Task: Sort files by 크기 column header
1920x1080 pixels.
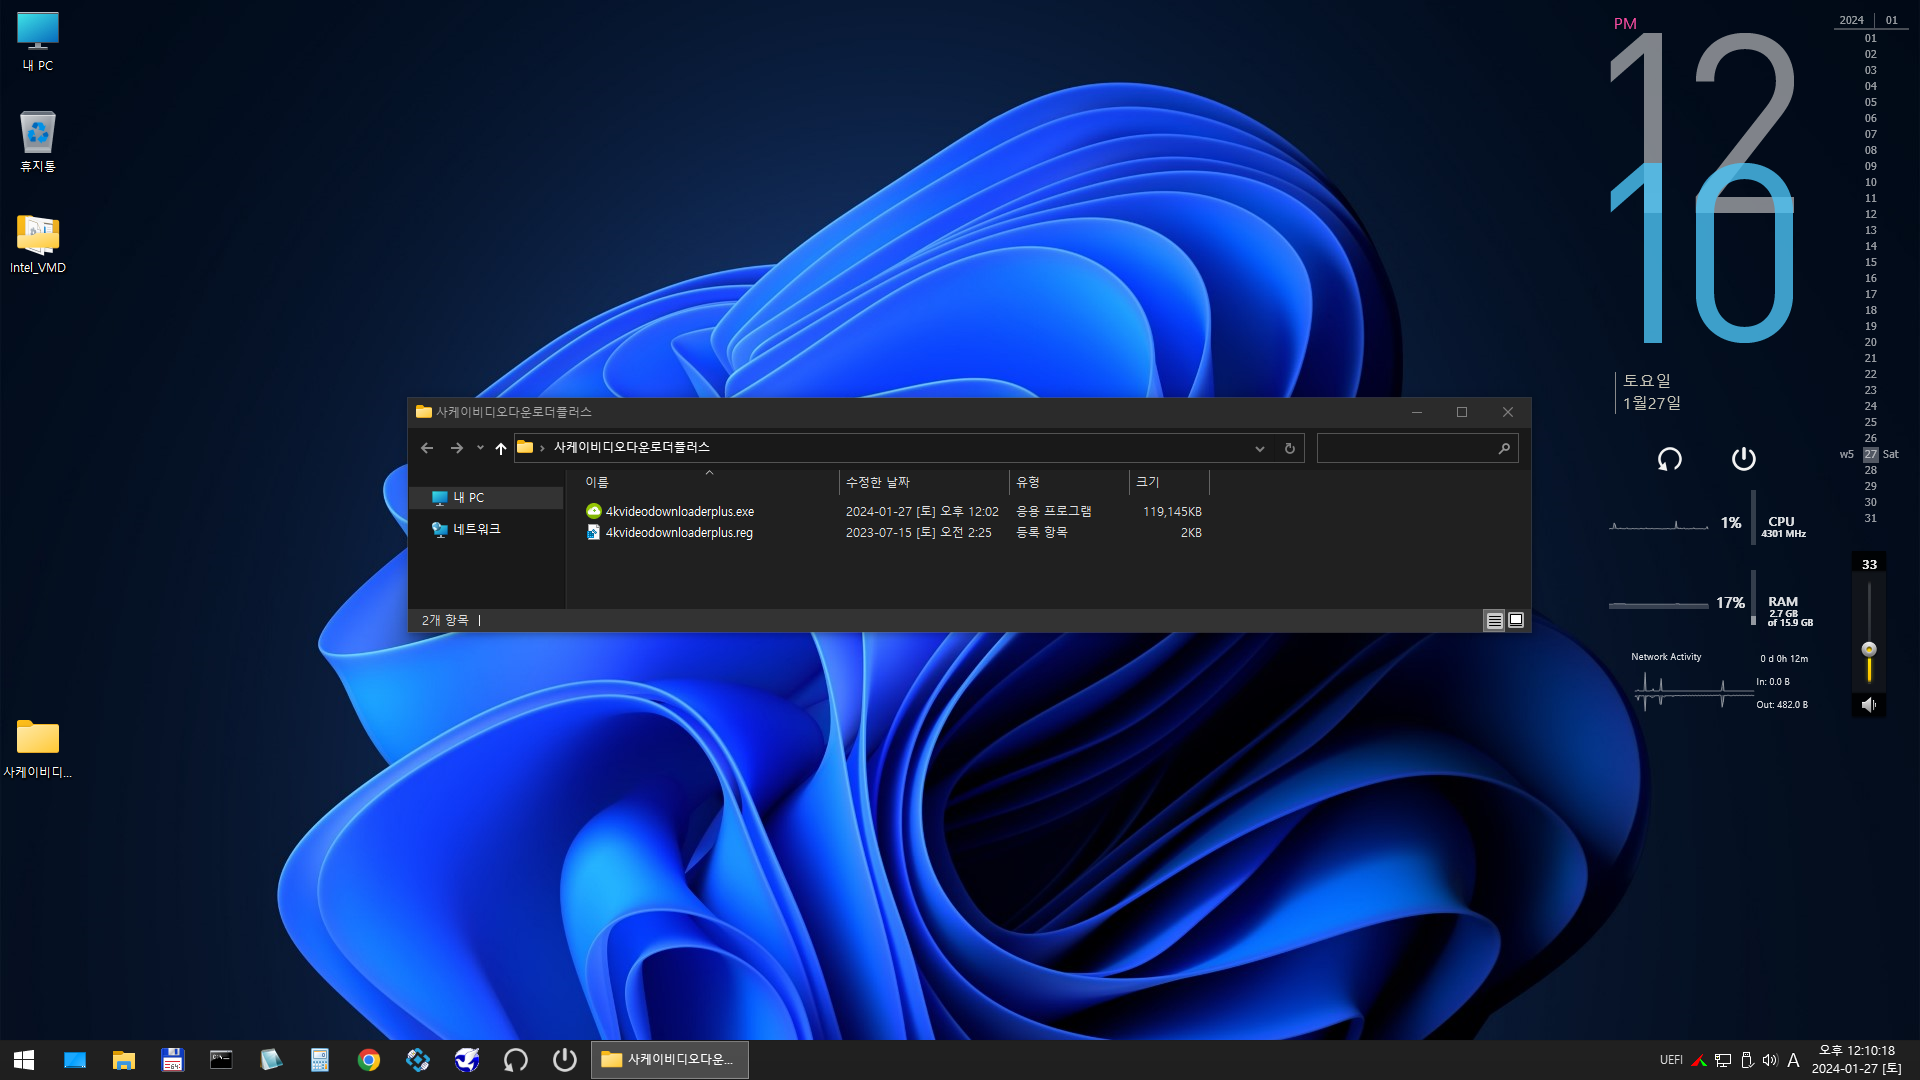Action: tap(1169, 482)
